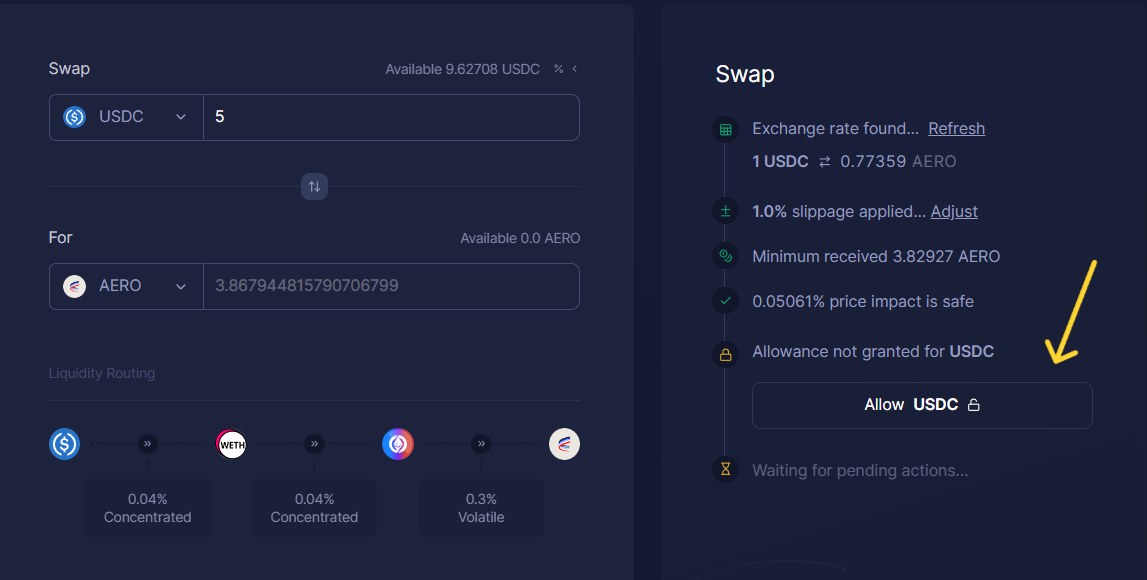Click the USDC amount input field showing 5

point(390,116)
